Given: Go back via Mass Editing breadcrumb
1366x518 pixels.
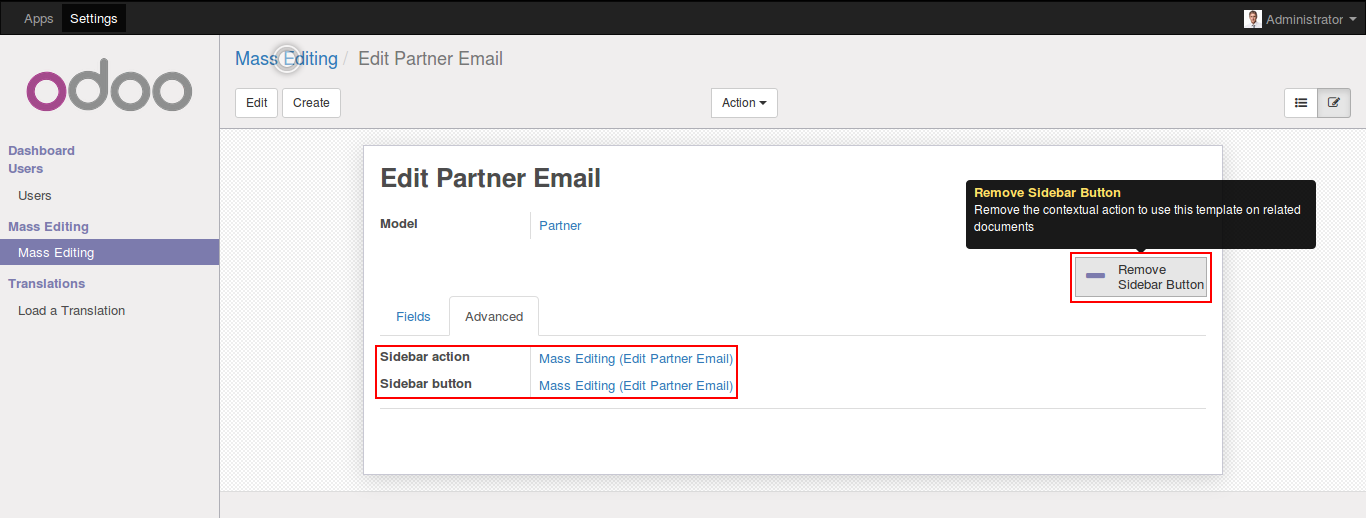Looking at the screenshot, I should [x=286, y=59].
